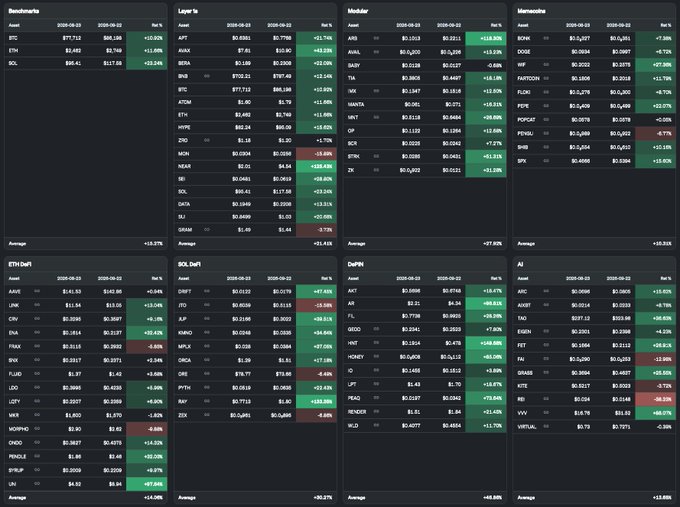680x507 pixels.
Task: Open the PEPE link icon
Action: 546,106
